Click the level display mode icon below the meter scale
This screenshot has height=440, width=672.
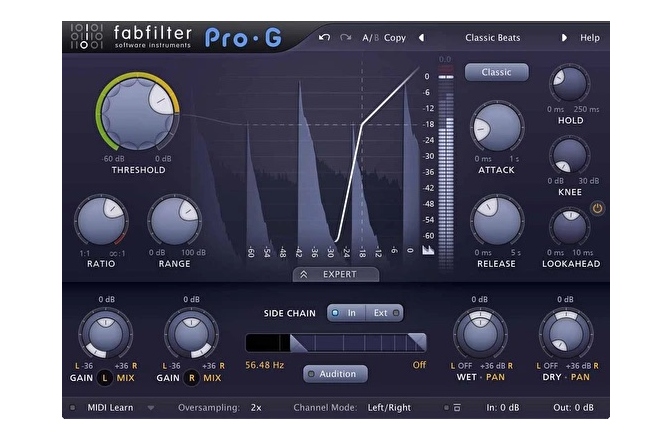point(428,250)
